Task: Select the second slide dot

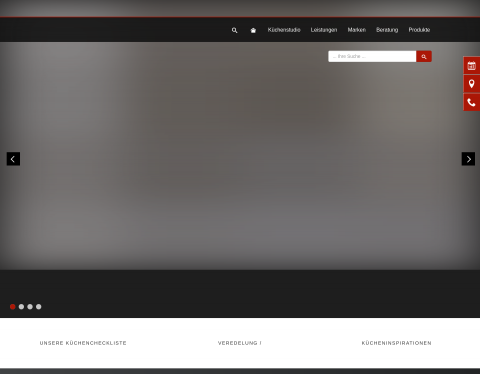Action: coord(21,307)
